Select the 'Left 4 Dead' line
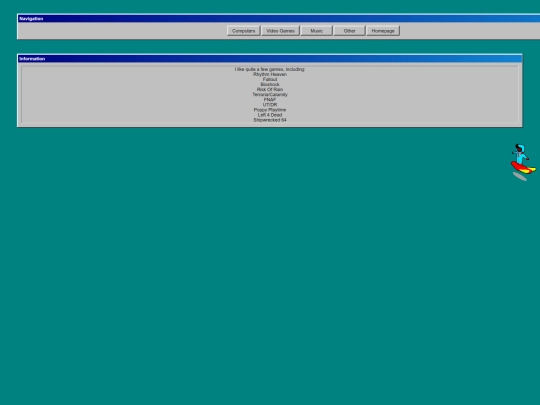 click(x=270, y=115)
